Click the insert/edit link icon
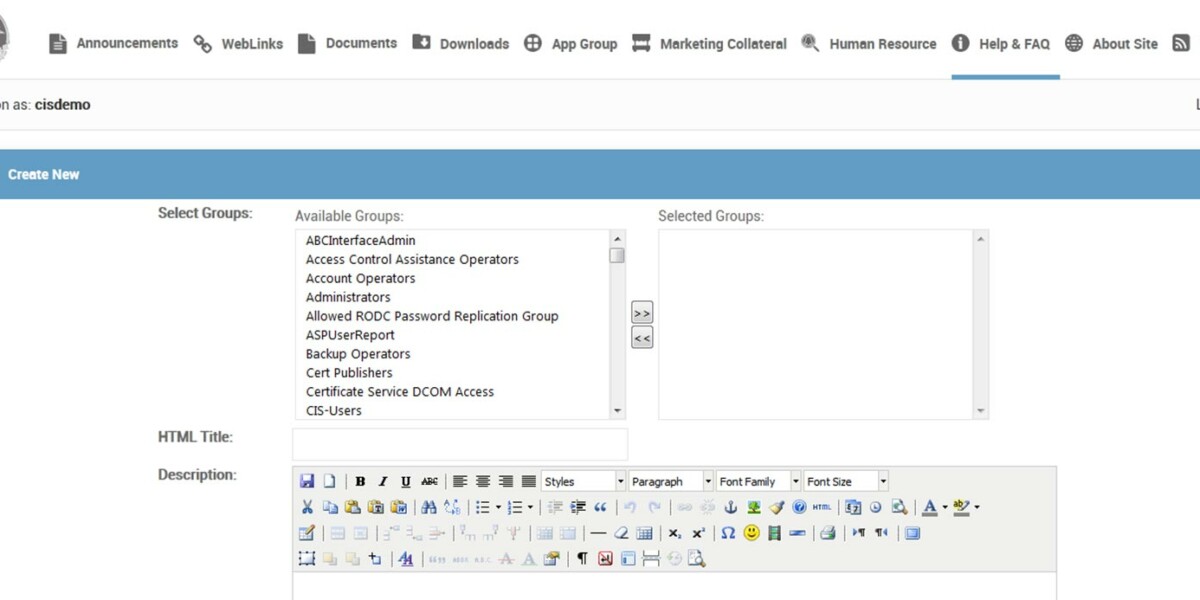 pyautogui.click(x=685, y=507)
